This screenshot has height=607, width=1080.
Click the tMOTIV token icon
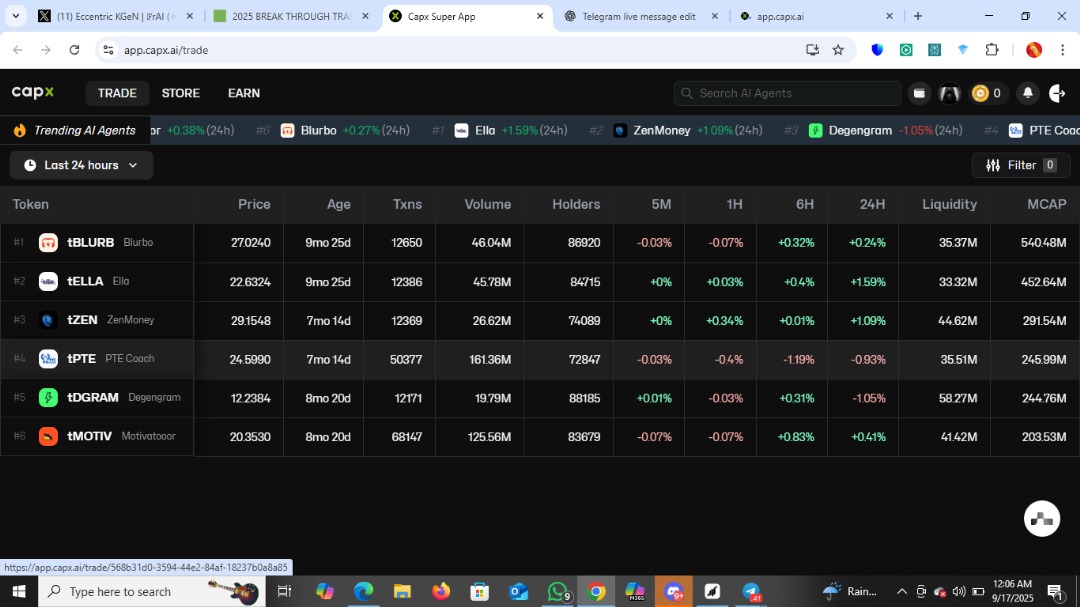click(x=48, y=436)
